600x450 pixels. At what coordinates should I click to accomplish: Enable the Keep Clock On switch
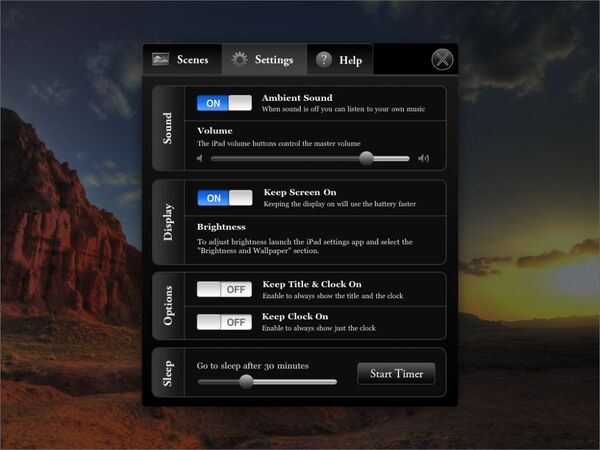tap(224, 322)
